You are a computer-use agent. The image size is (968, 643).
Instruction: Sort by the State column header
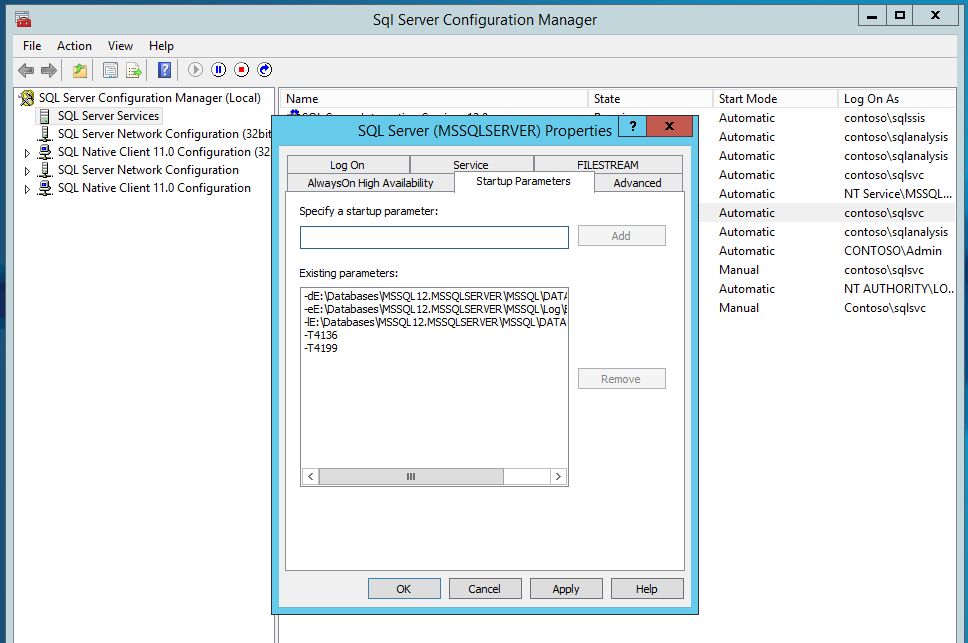pyautogui.click(x=650, y=99)
